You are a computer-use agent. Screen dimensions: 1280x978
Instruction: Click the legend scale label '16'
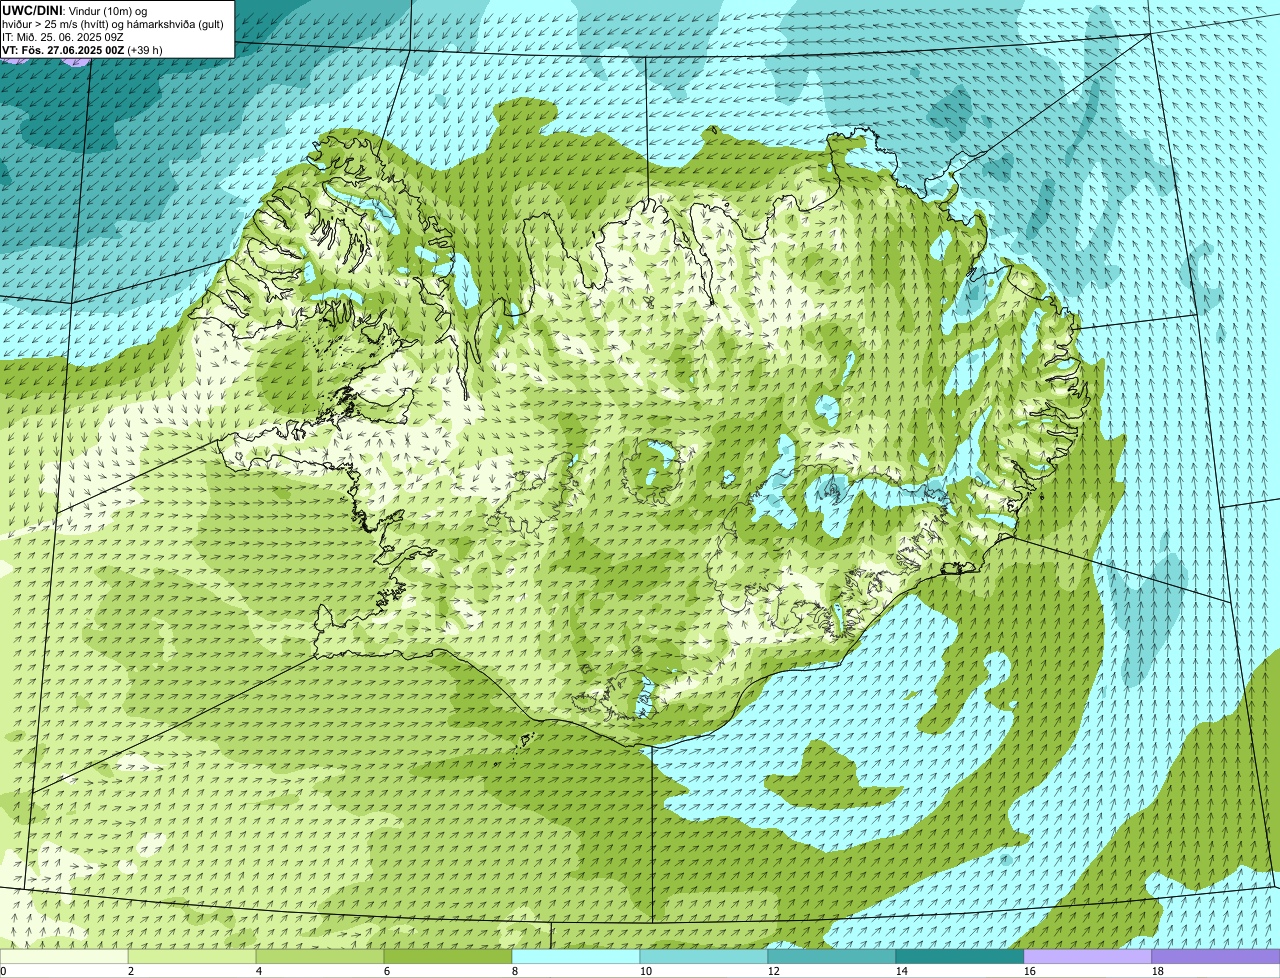click(1030, 971)
